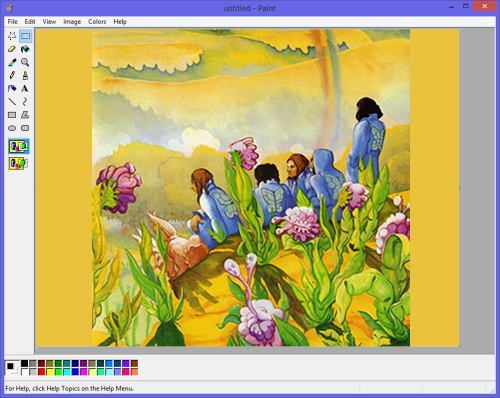Click the canvas bottom-right resize handle
This screenshot has width=500, height=398.
click(x=460, y=347)
